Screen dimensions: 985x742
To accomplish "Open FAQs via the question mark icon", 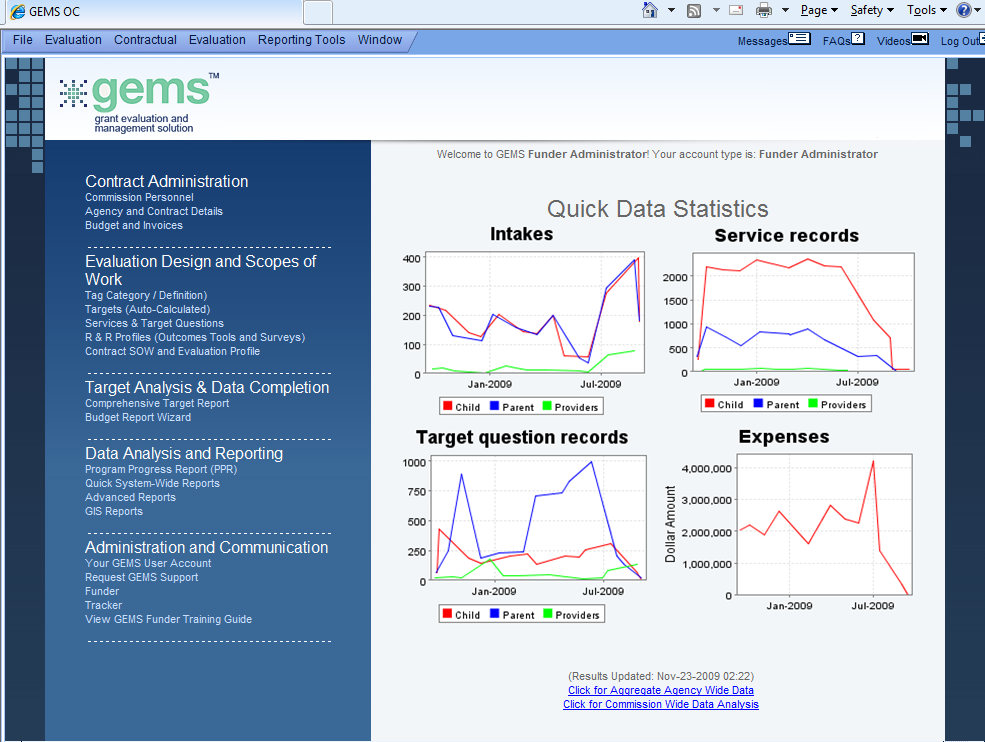I will (858, 40).
